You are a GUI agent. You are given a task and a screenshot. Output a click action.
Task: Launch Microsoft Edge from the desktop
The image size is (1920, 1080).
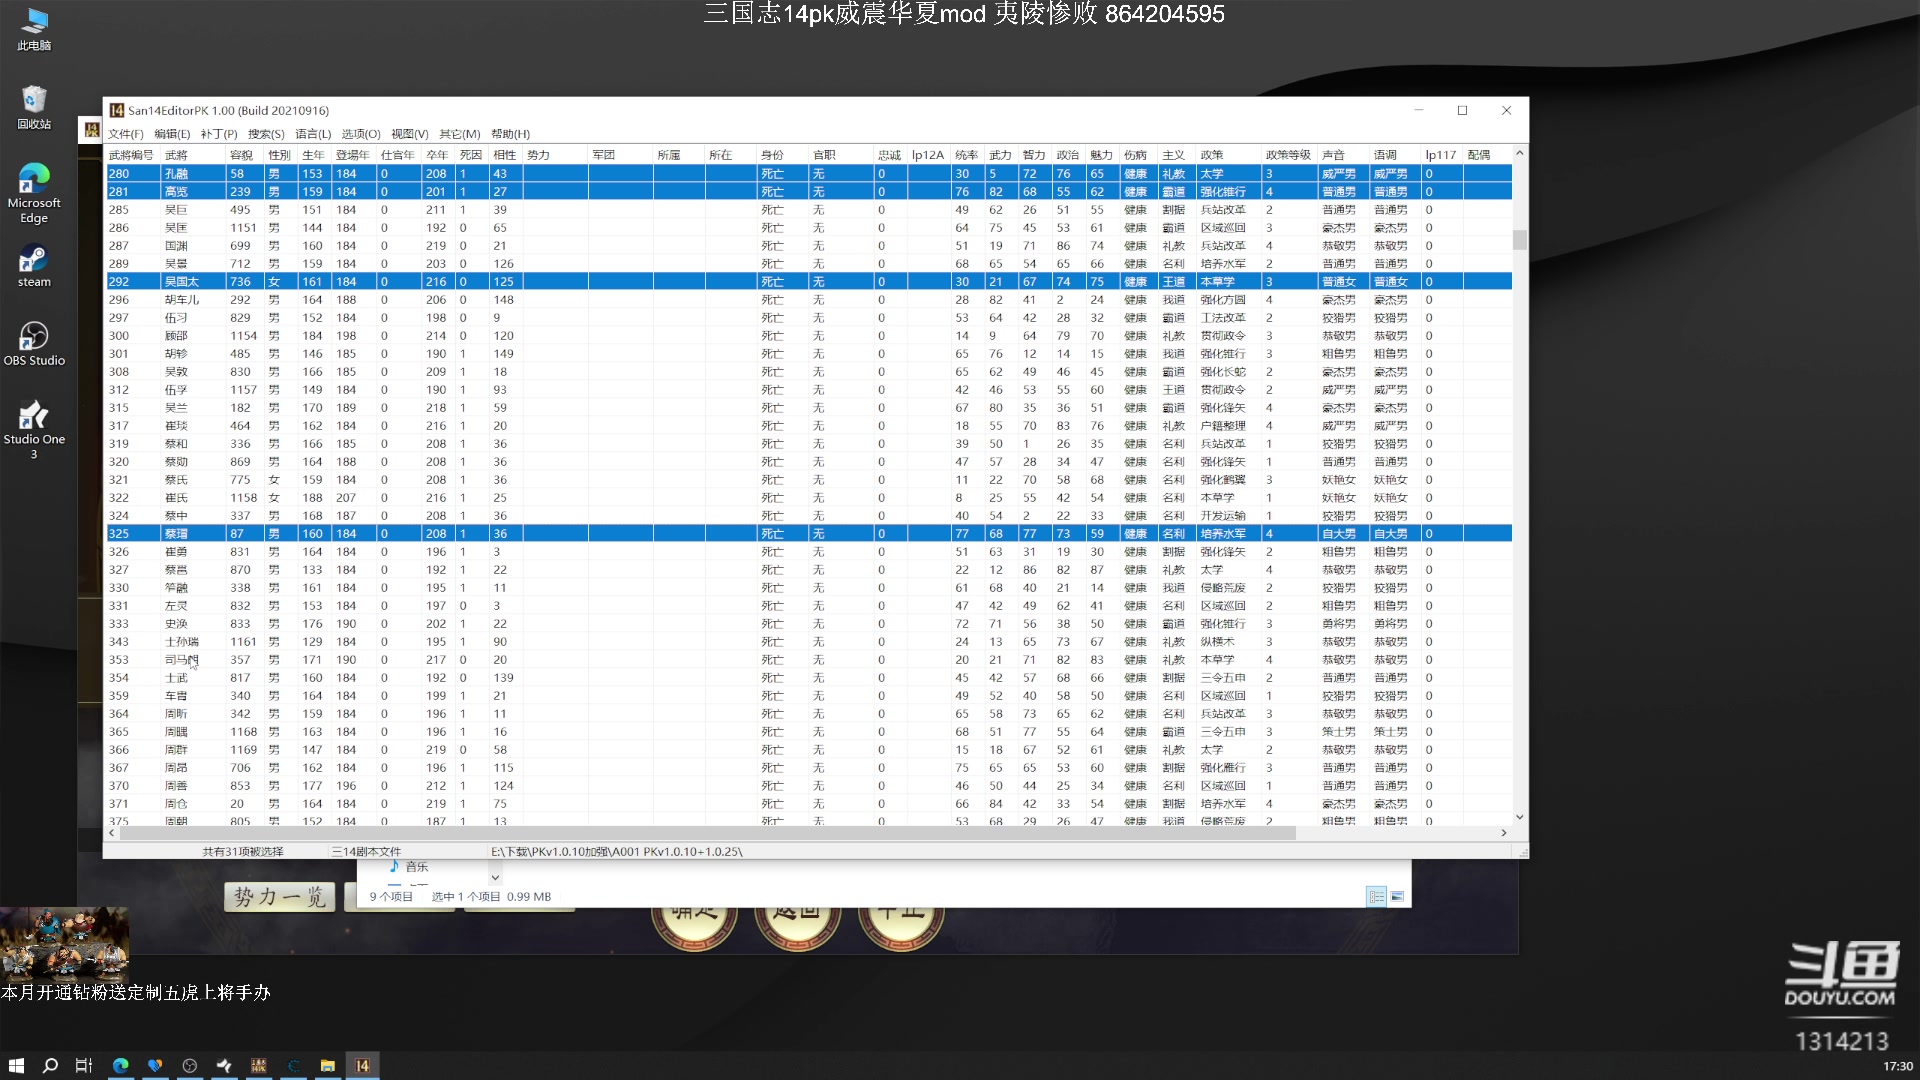[x=33, y=194]
